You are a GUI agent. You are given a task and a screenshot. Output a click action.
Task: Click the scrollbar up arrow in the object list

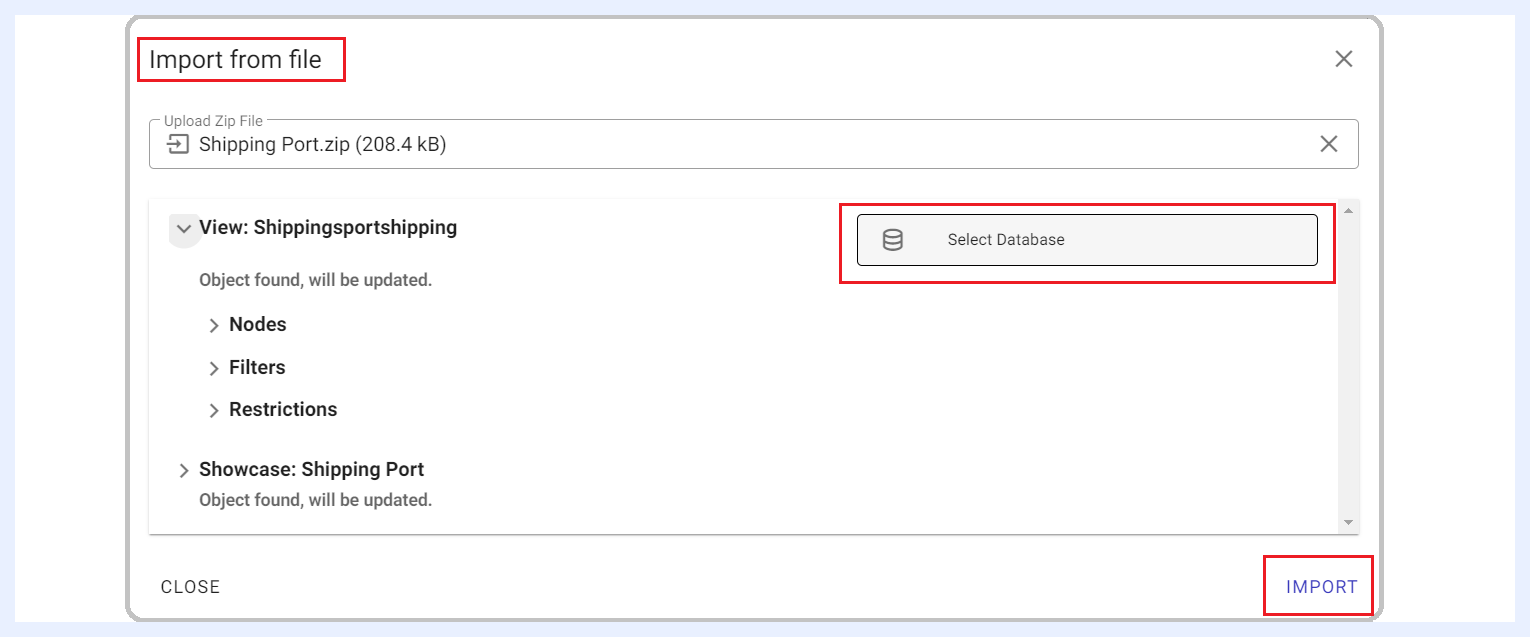(x=1348, y=211)
